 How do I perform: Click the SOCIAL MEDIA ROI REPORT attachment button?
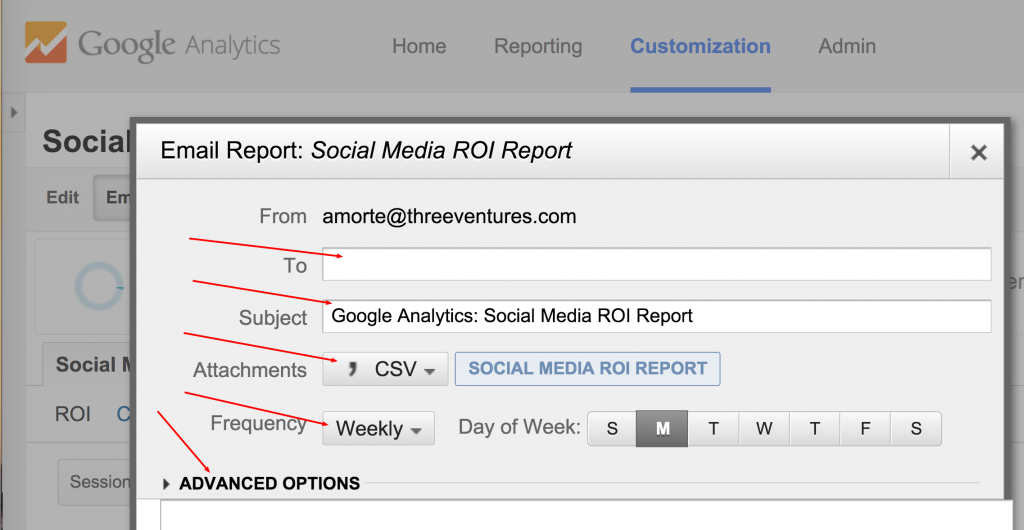tap(588, 369)
